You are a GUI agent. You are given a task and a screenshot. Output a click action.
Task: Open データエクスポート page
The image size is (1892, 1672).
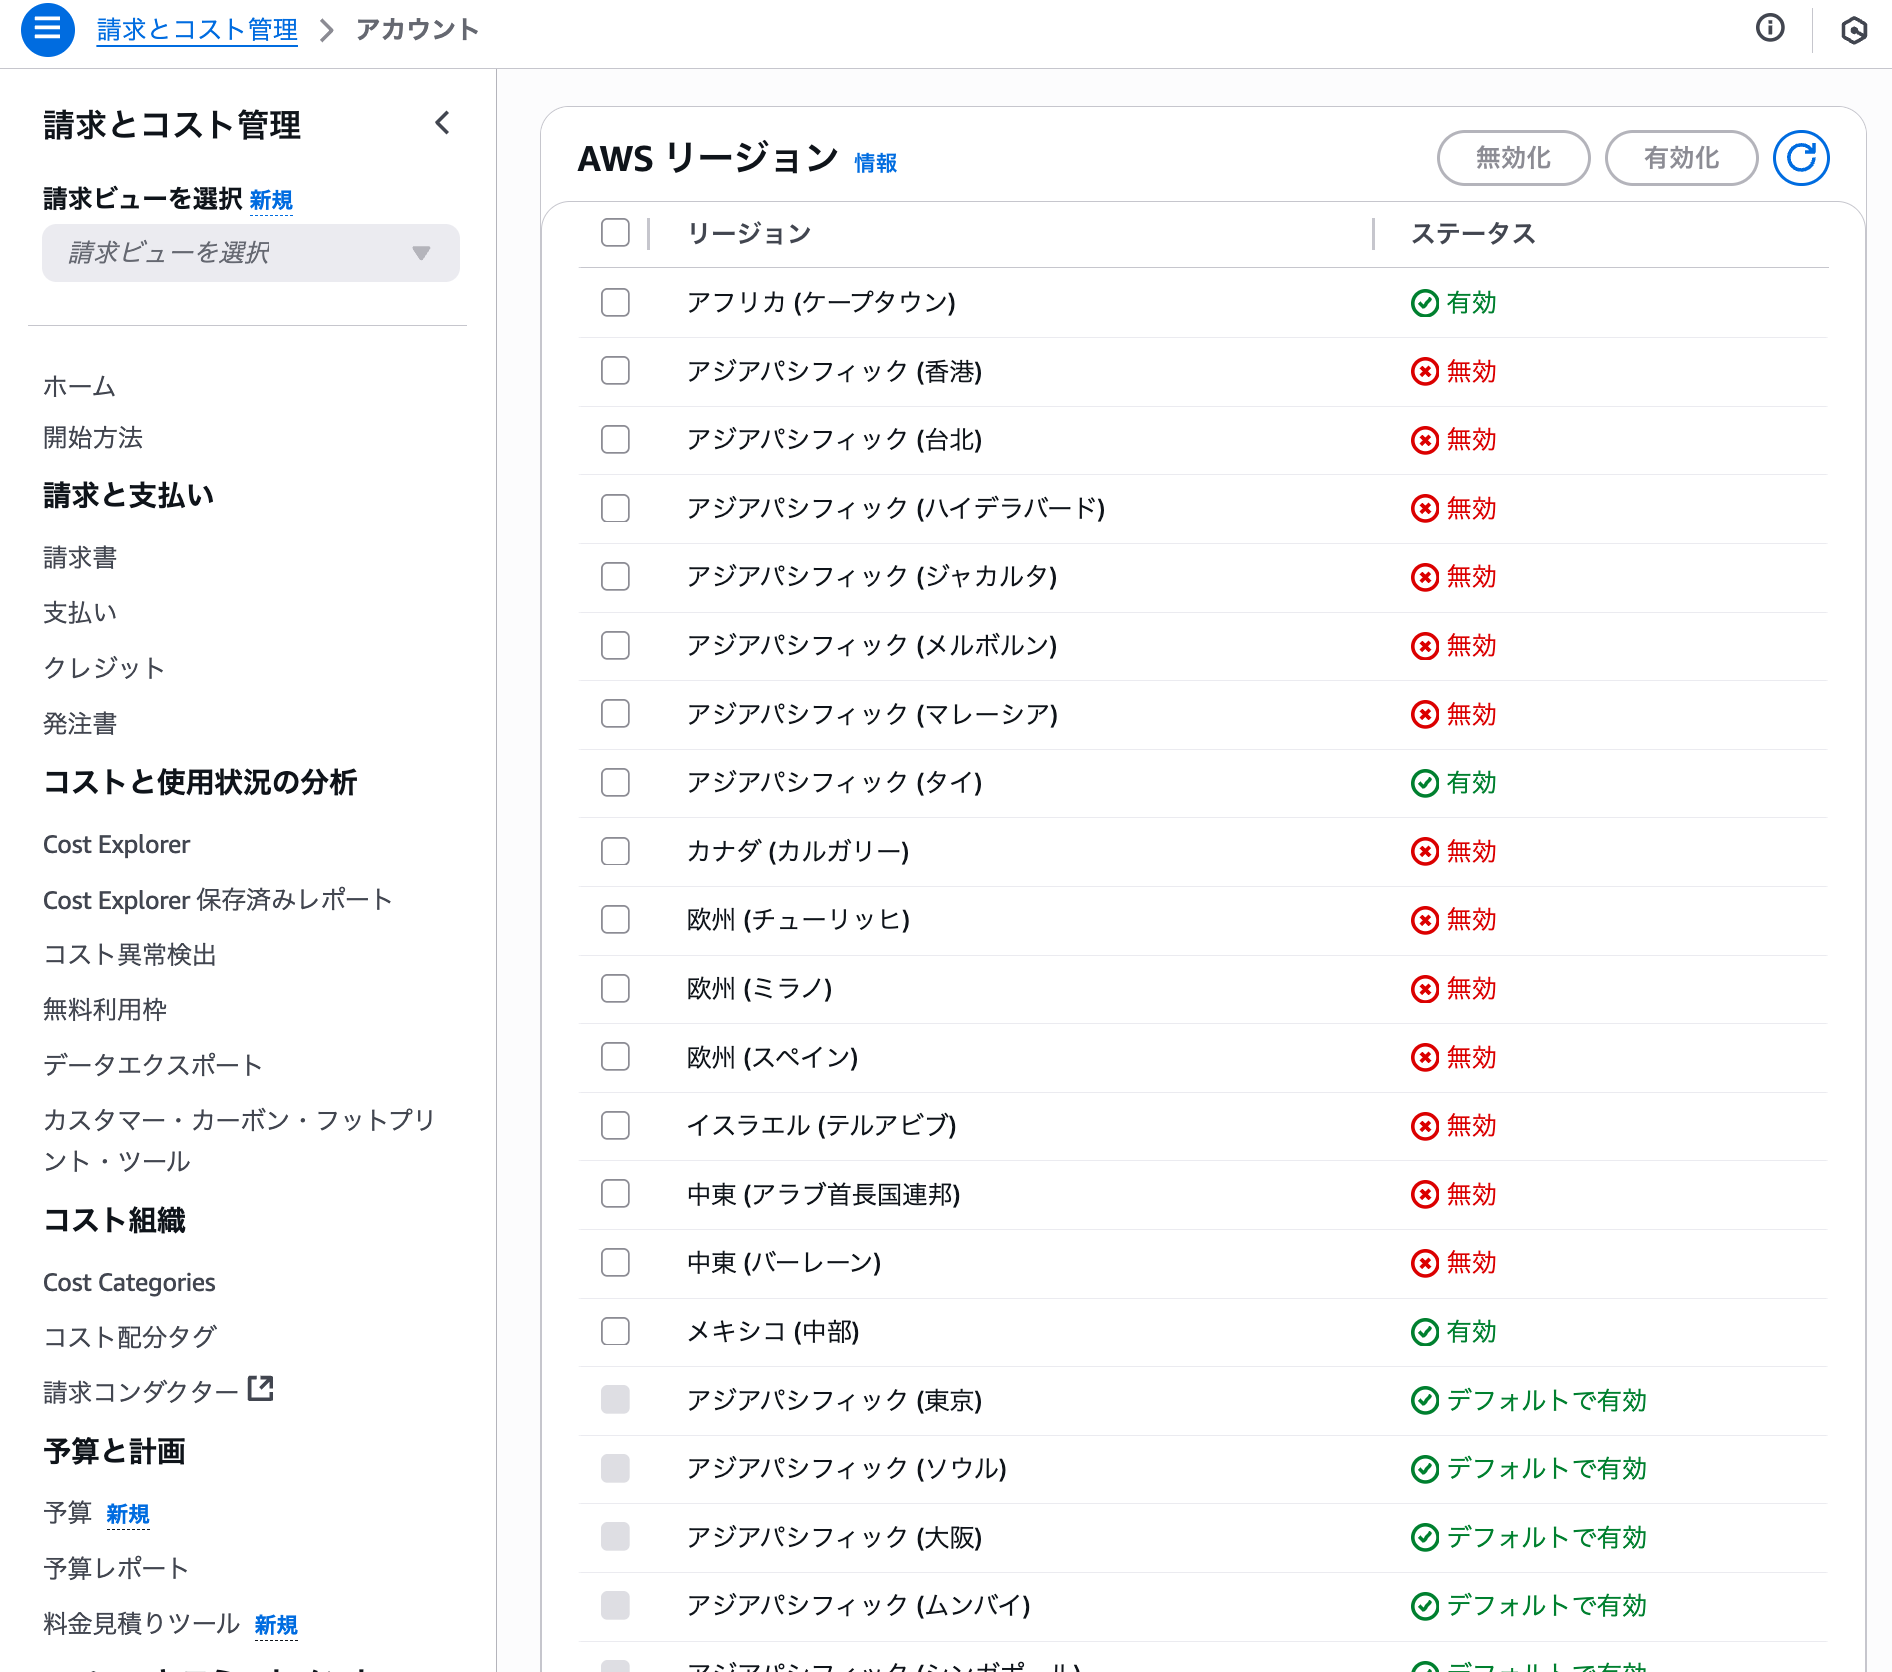153,1065
